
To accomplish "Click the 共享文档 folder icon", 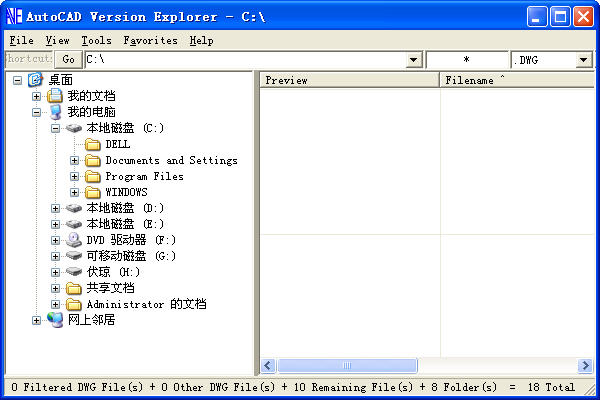I will (x=73, y=288).
